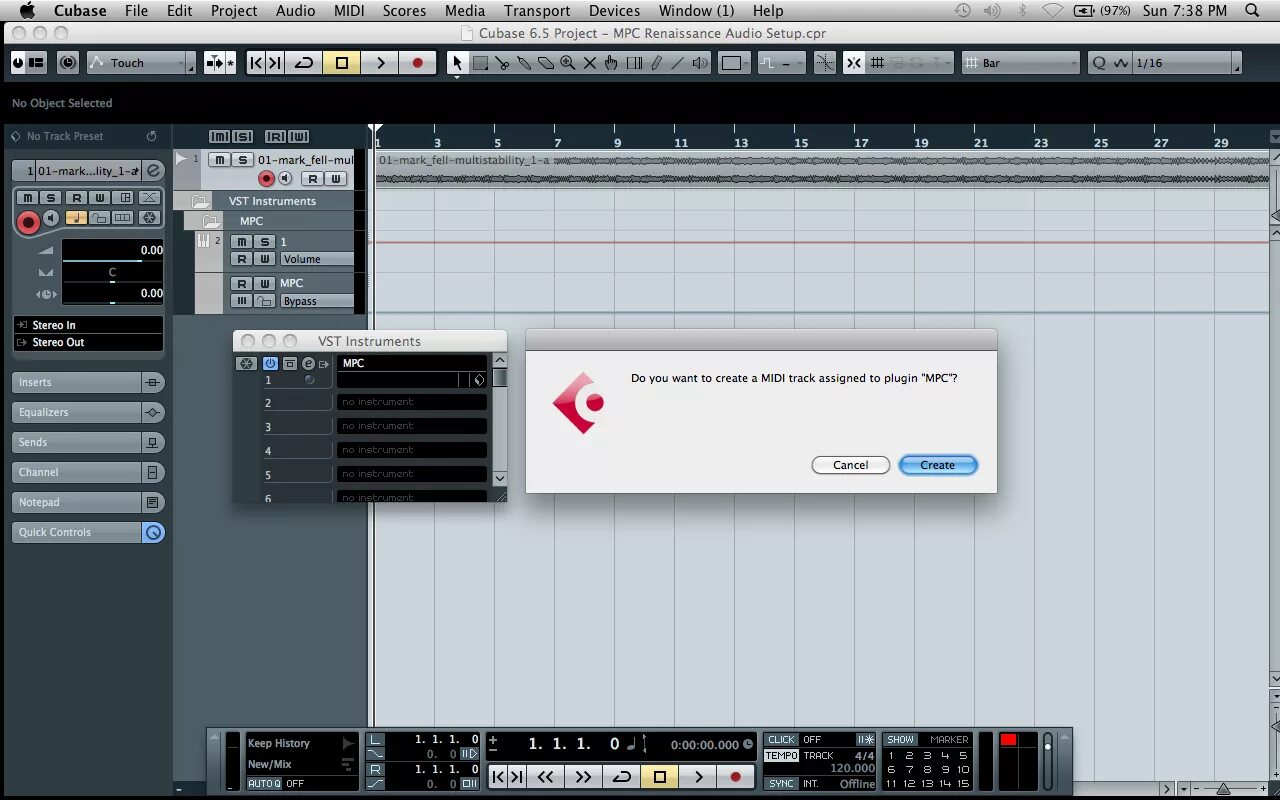Toggle inspector musical timebase note icon
The image size is (1280, 800).
(x=76, y=218)
